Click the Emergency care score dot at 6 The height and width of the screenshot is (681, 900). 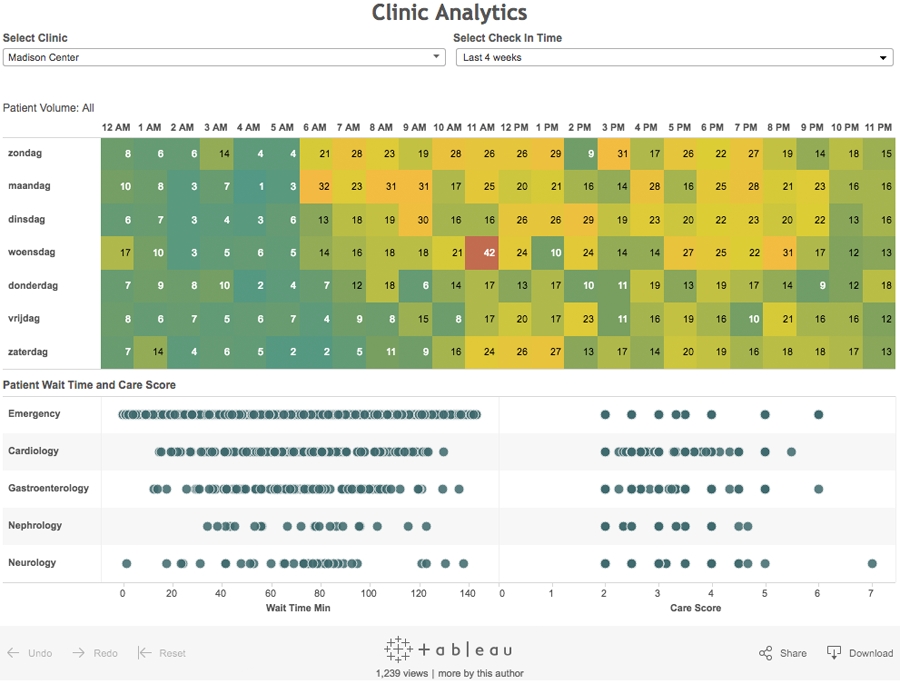click(x=818, y=414)
